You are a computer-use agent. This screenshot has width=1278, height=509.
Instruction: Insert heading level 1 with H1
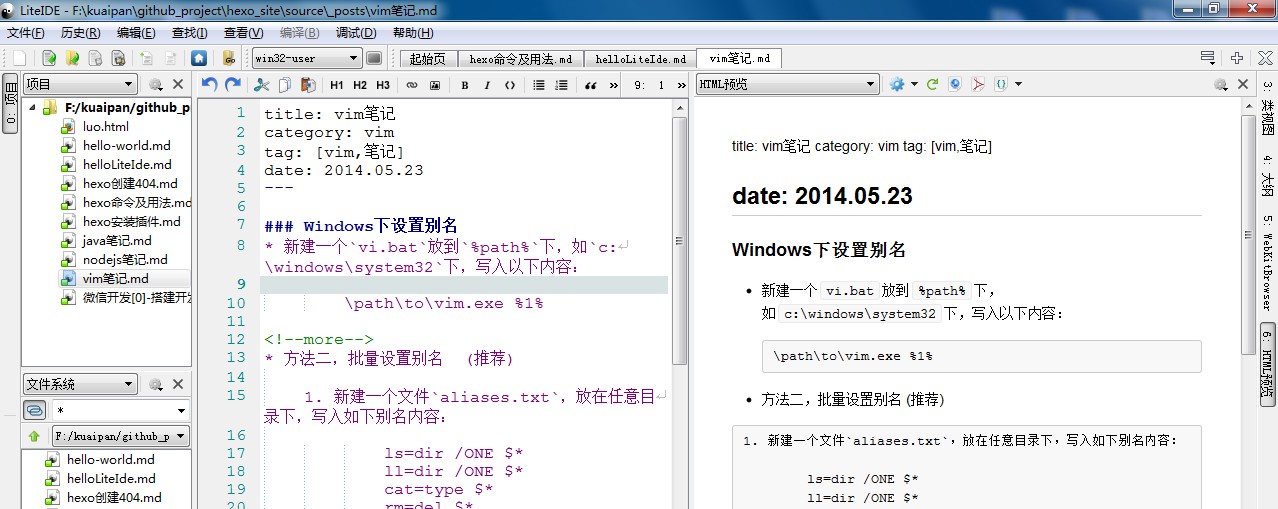[x=337, y=85]
